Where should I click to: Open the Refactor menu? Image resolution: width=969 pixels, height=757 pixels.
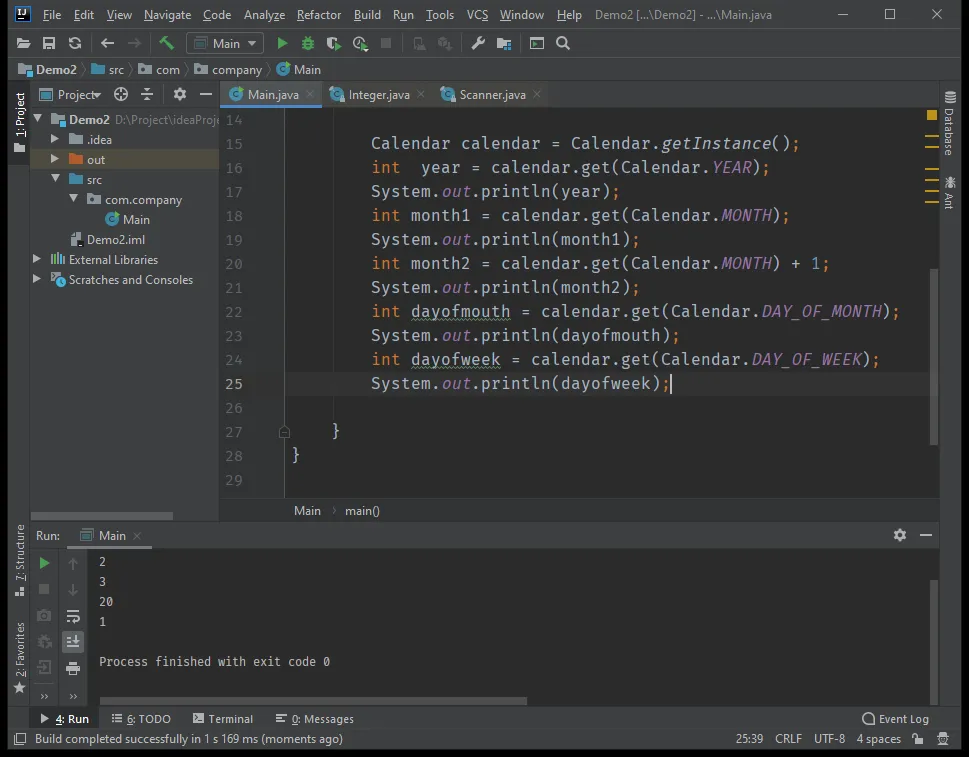click(x=318, y=15)
